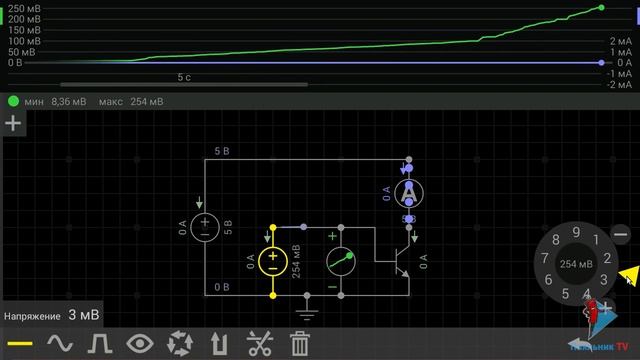Add a component with plus button

[13, 123]
